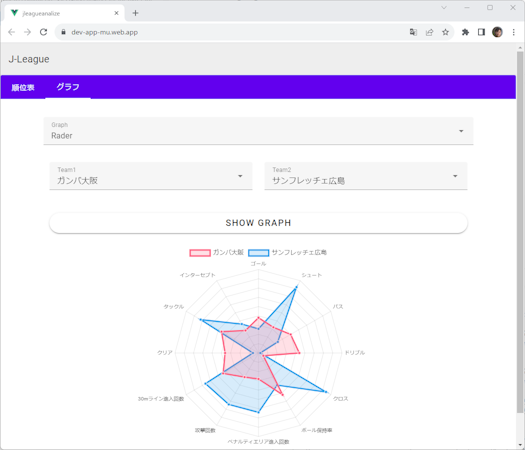Image resolution: width=525 pixels, height=450 pixels.
Task: Expand the Team2 dropdown
Action: 366,176
